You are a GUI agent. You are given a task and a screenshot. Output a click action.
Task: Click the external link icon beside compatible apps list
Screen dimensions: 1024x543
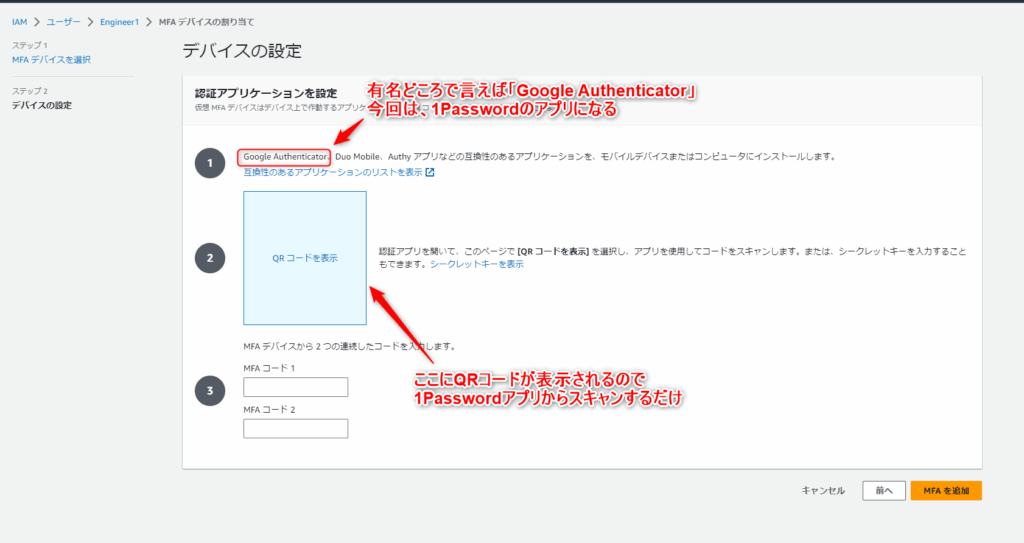tap(430, 173)
